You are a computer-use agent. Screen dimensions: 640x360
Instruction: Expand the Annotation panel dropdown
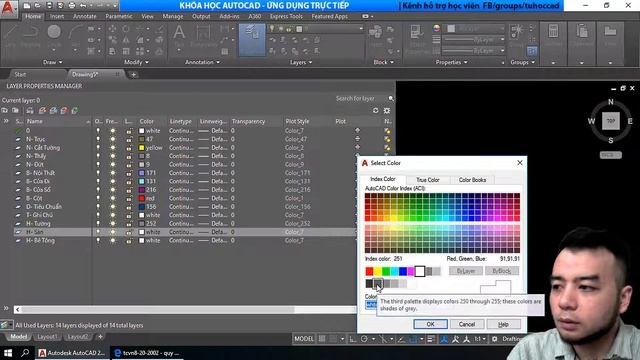coord(203,62)
